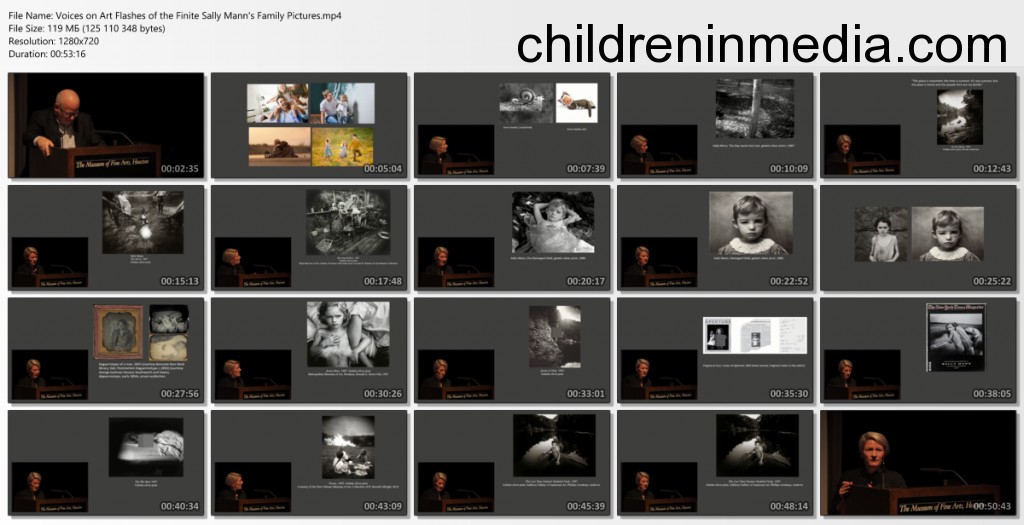Choose the frame stamped 00:40:34

click(106, 463)
